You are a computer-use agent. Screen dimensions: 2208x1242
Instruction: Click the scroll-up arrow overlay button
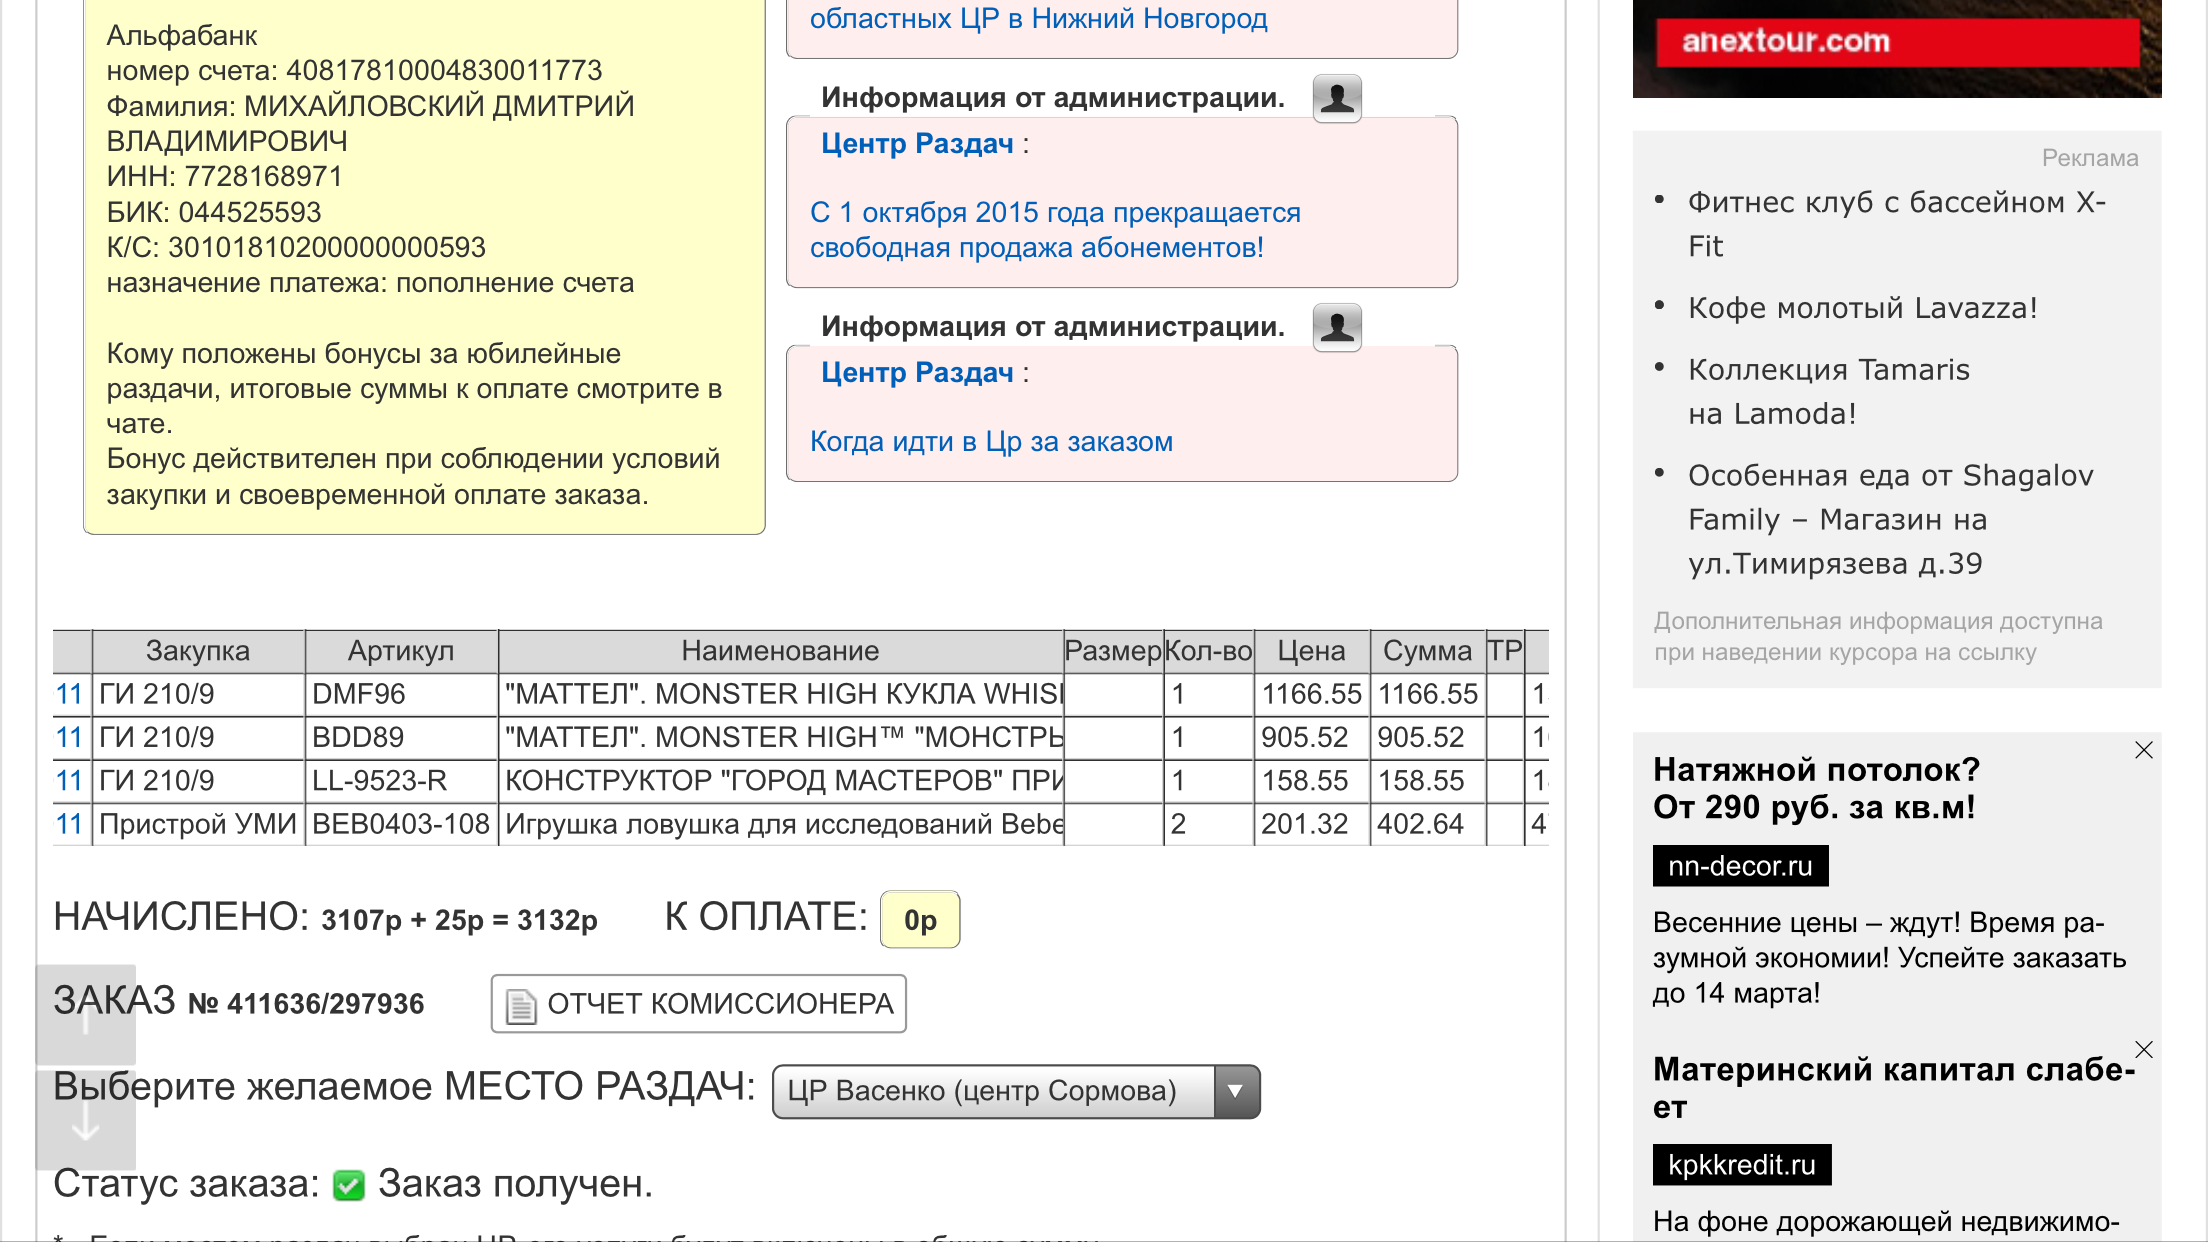[86, 1016]
